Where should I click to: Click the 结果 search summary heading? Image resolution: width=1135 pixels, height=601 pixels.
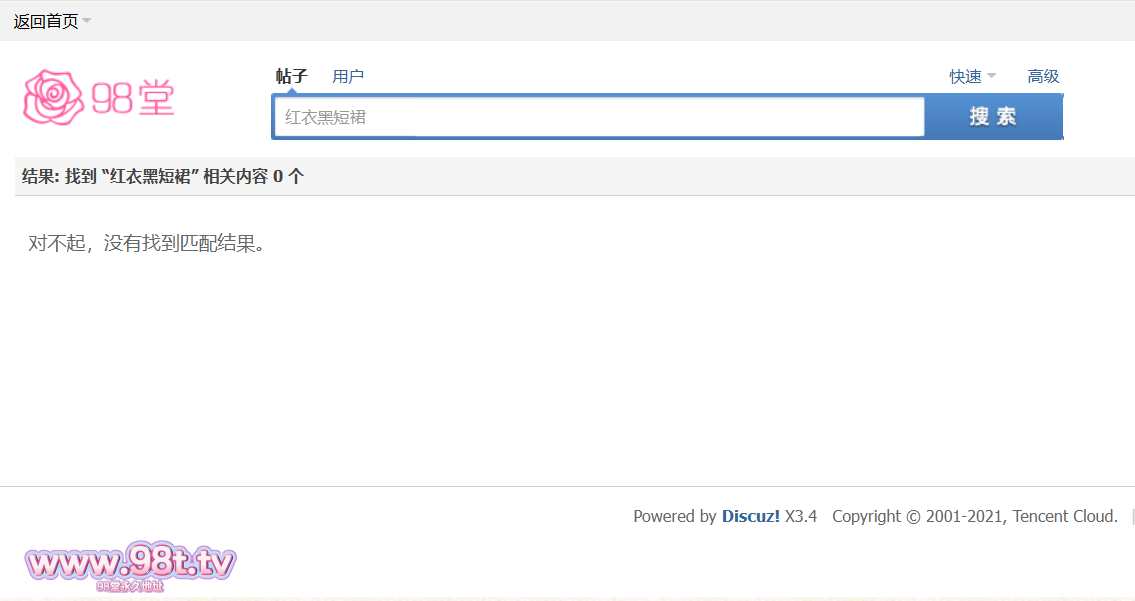(163, 176)
